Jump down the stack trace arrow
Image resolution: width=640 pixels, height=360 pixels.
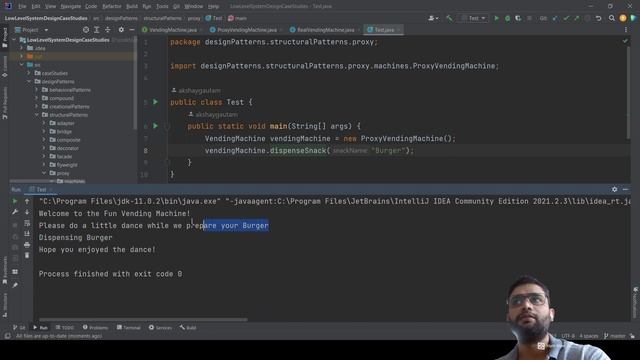[x=27, y=212]
